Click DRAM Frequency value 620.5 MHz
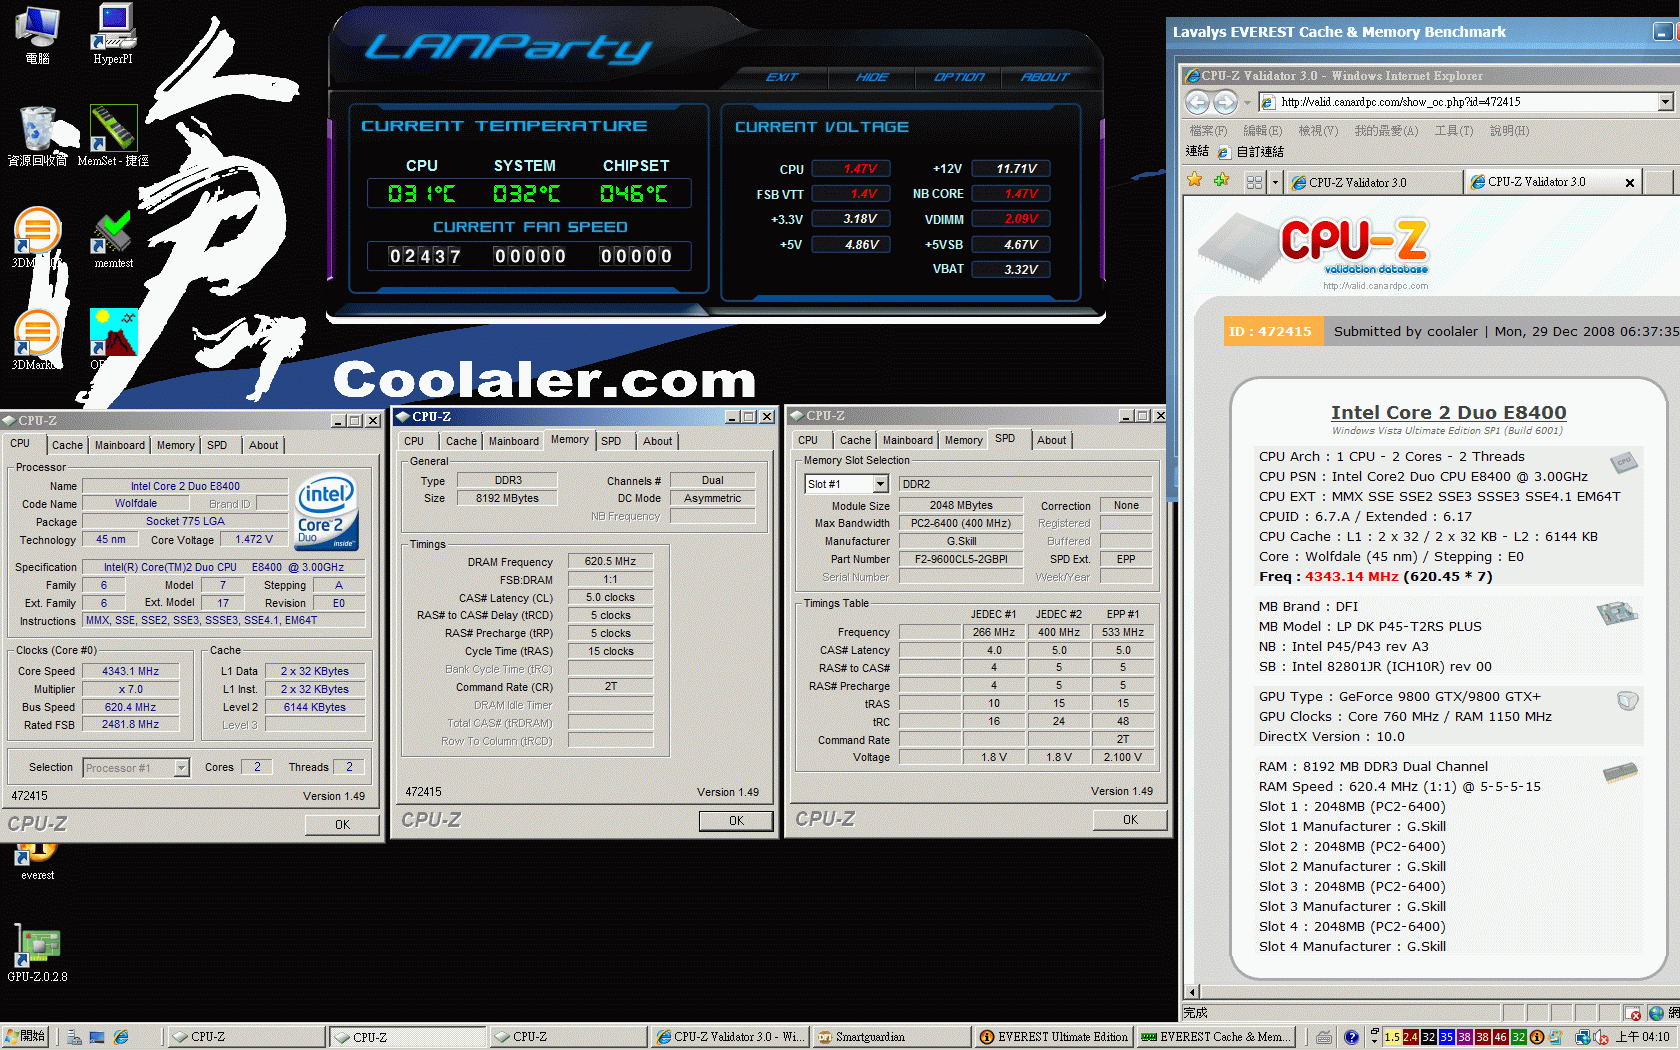Screen dimensions: 1680x1050 [610, 562]
